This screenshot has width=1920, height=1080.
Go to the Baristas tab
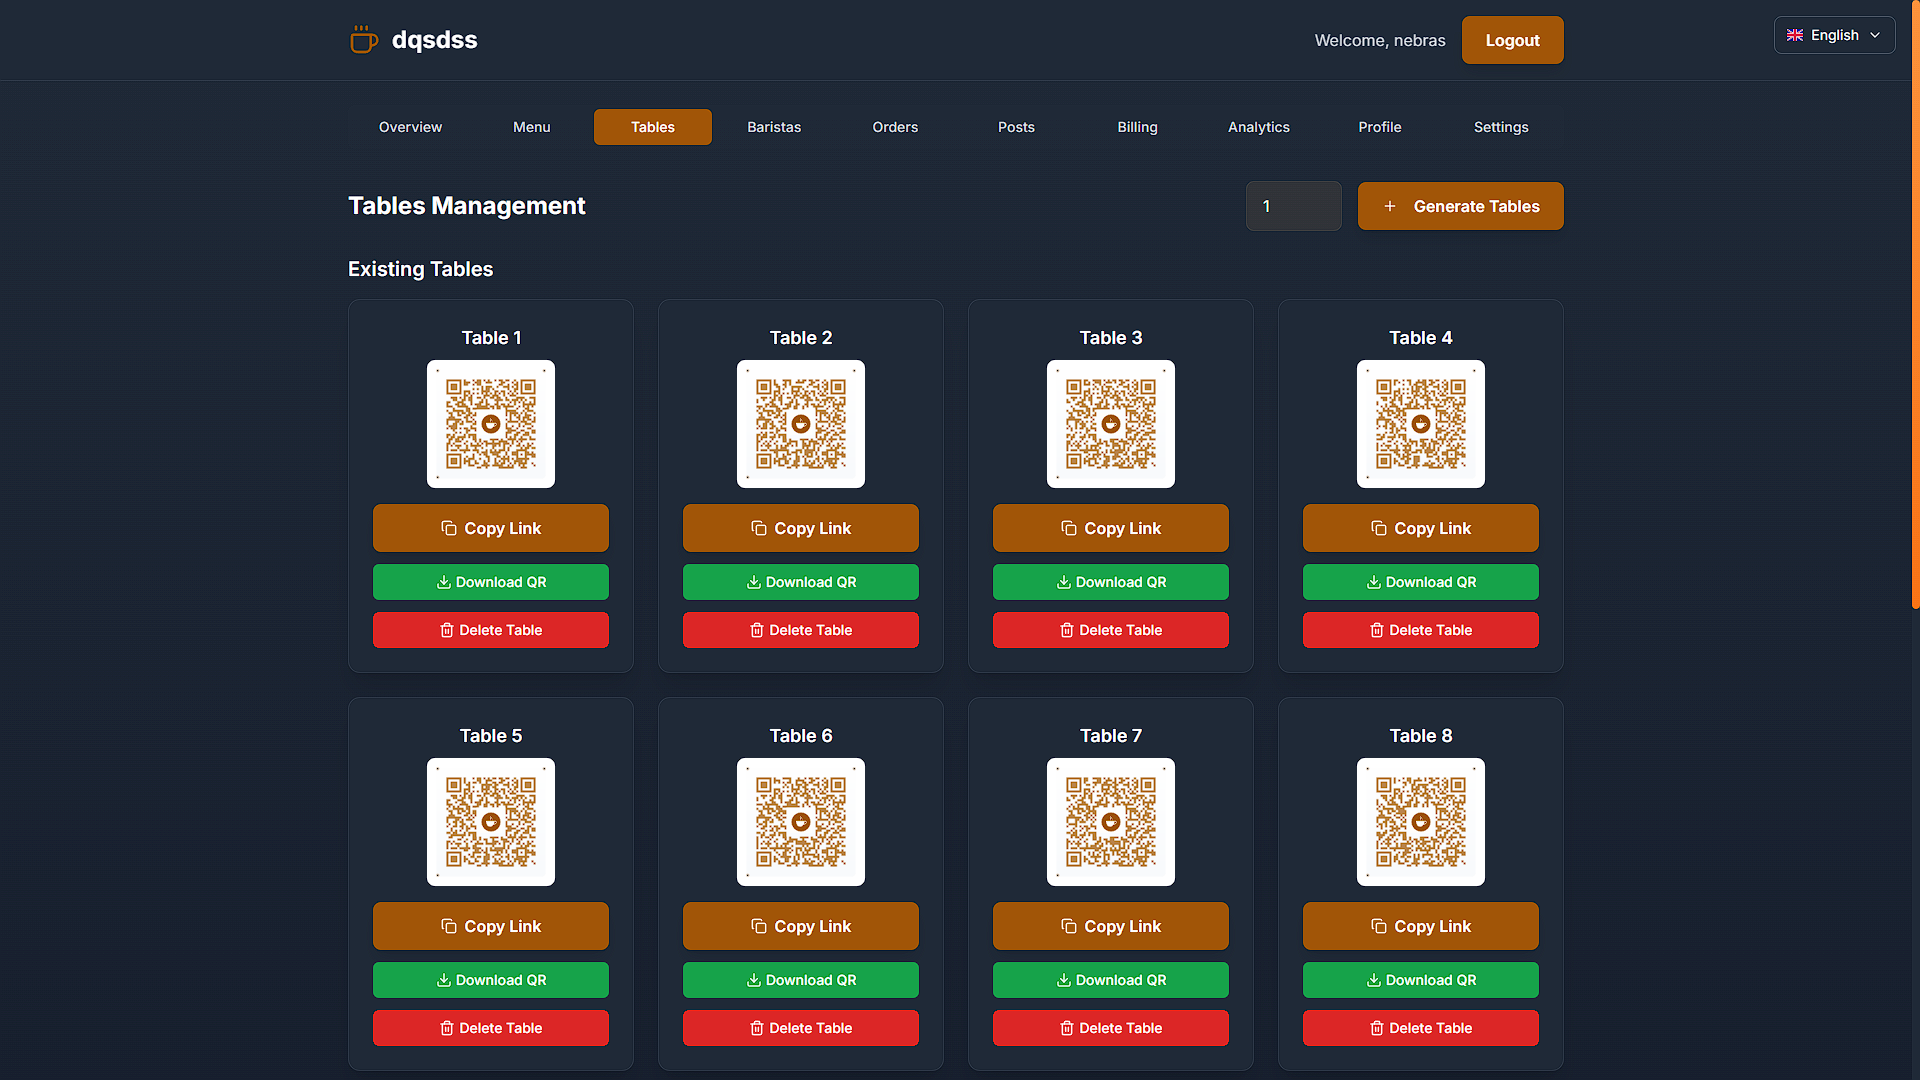click(774, 127)
